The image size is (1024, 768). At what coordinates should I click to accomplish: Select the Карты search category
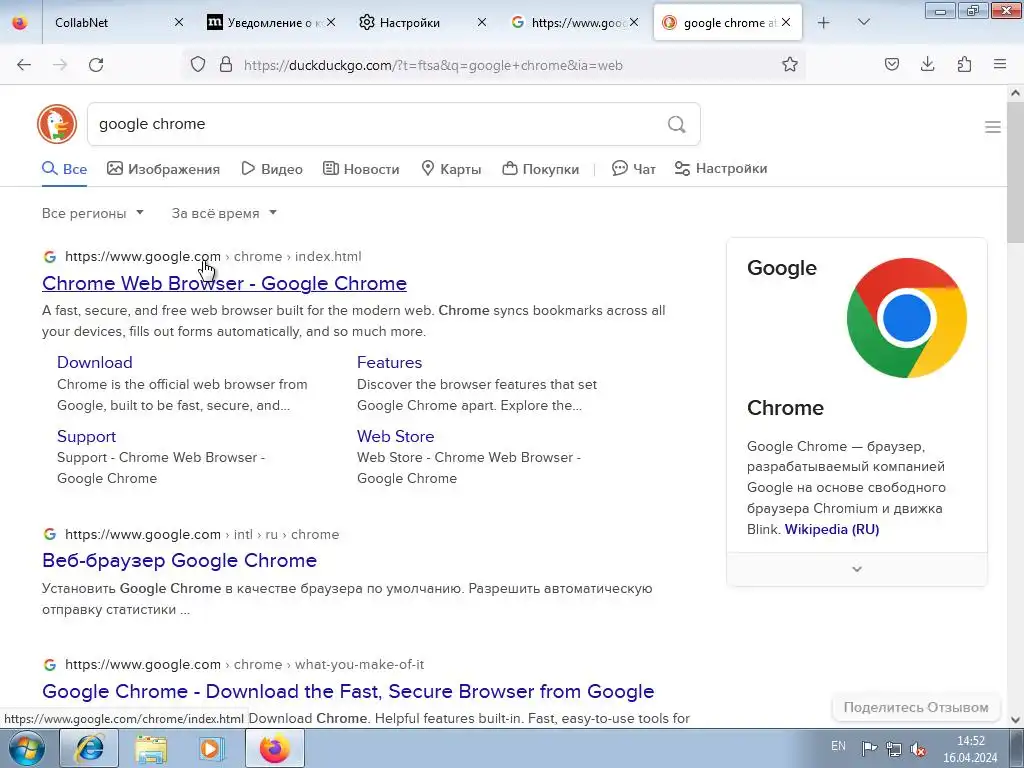point(451,169)
